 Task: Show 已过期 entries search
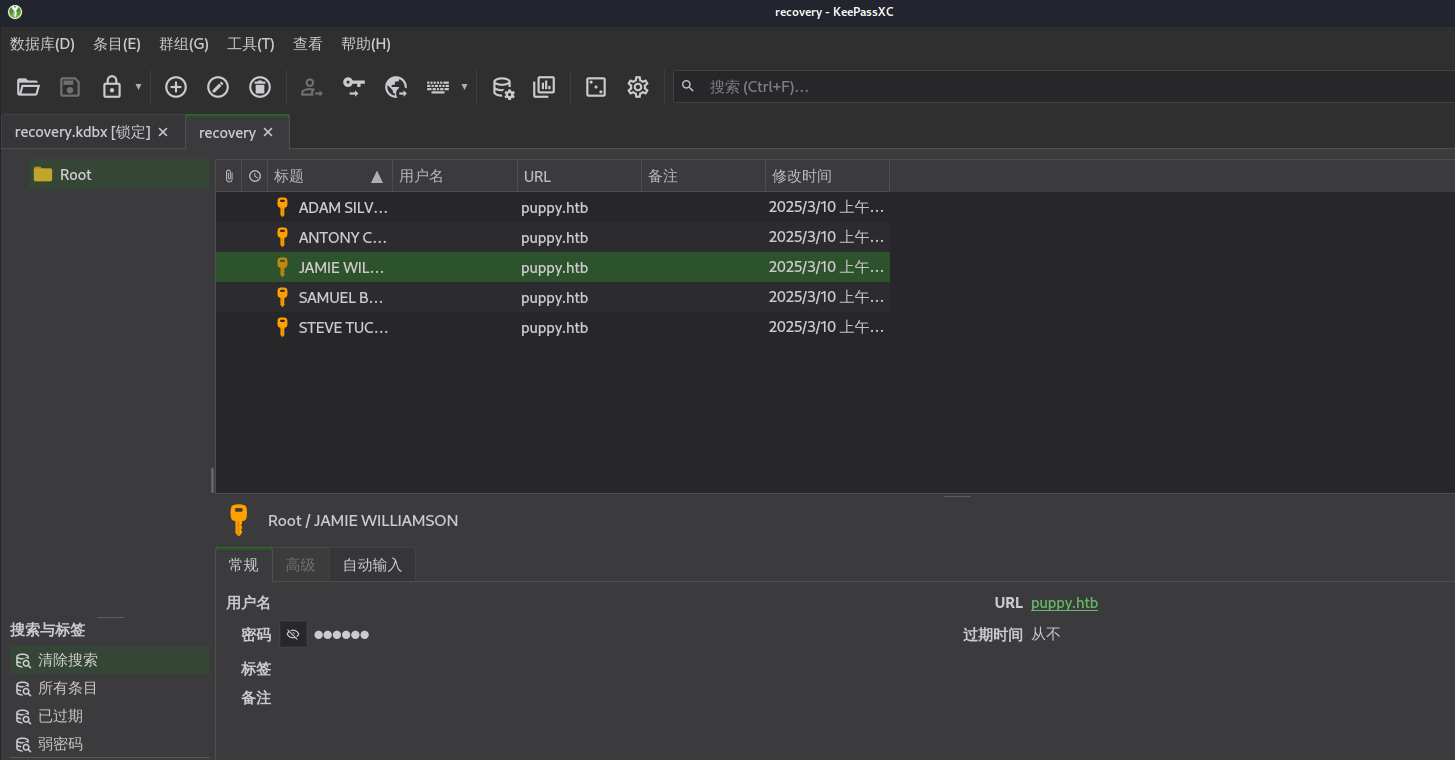click(110, 716)
